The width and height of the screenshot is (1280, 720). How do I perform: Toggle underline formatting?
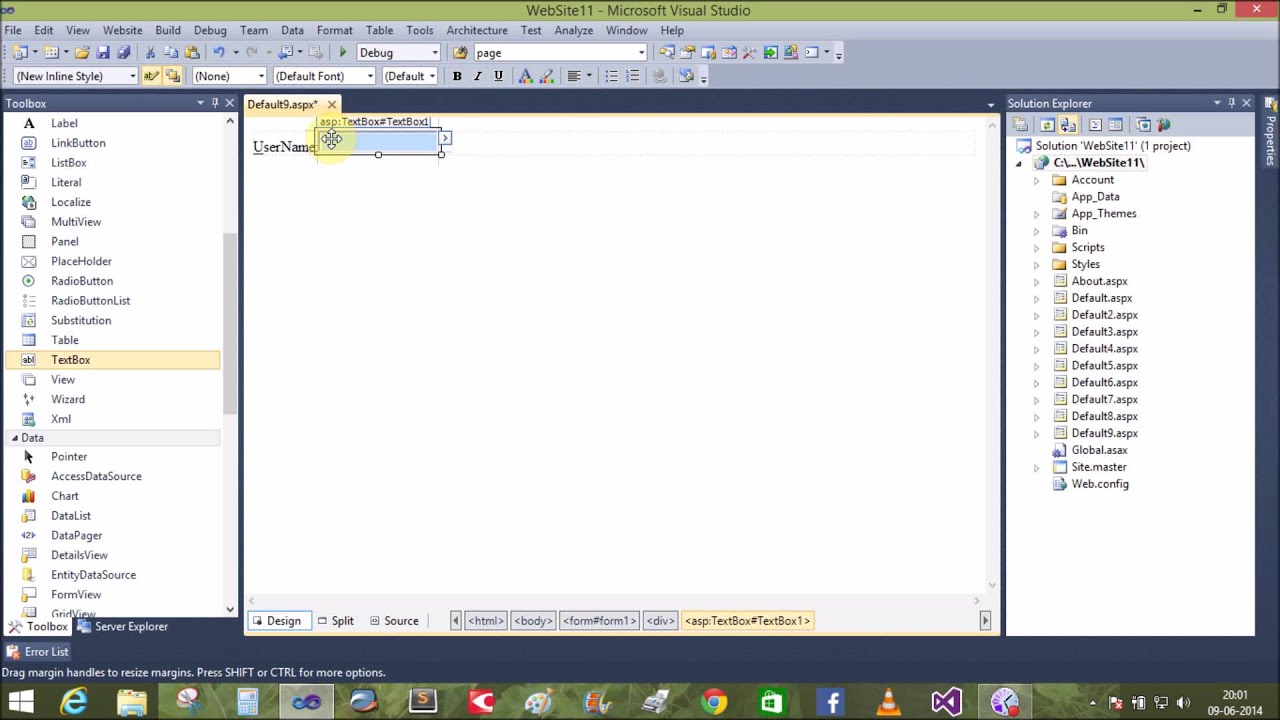coord(498,76)
